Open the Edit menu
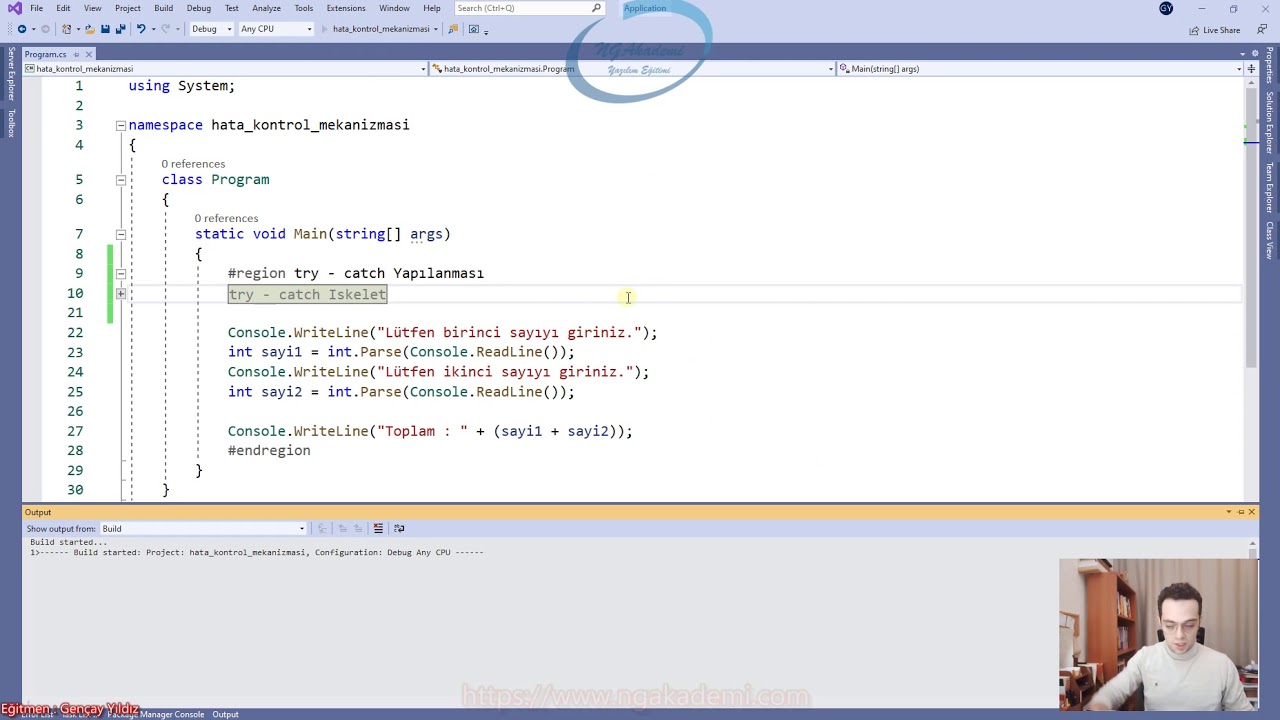1280x720 pixels. coord(63,8)
